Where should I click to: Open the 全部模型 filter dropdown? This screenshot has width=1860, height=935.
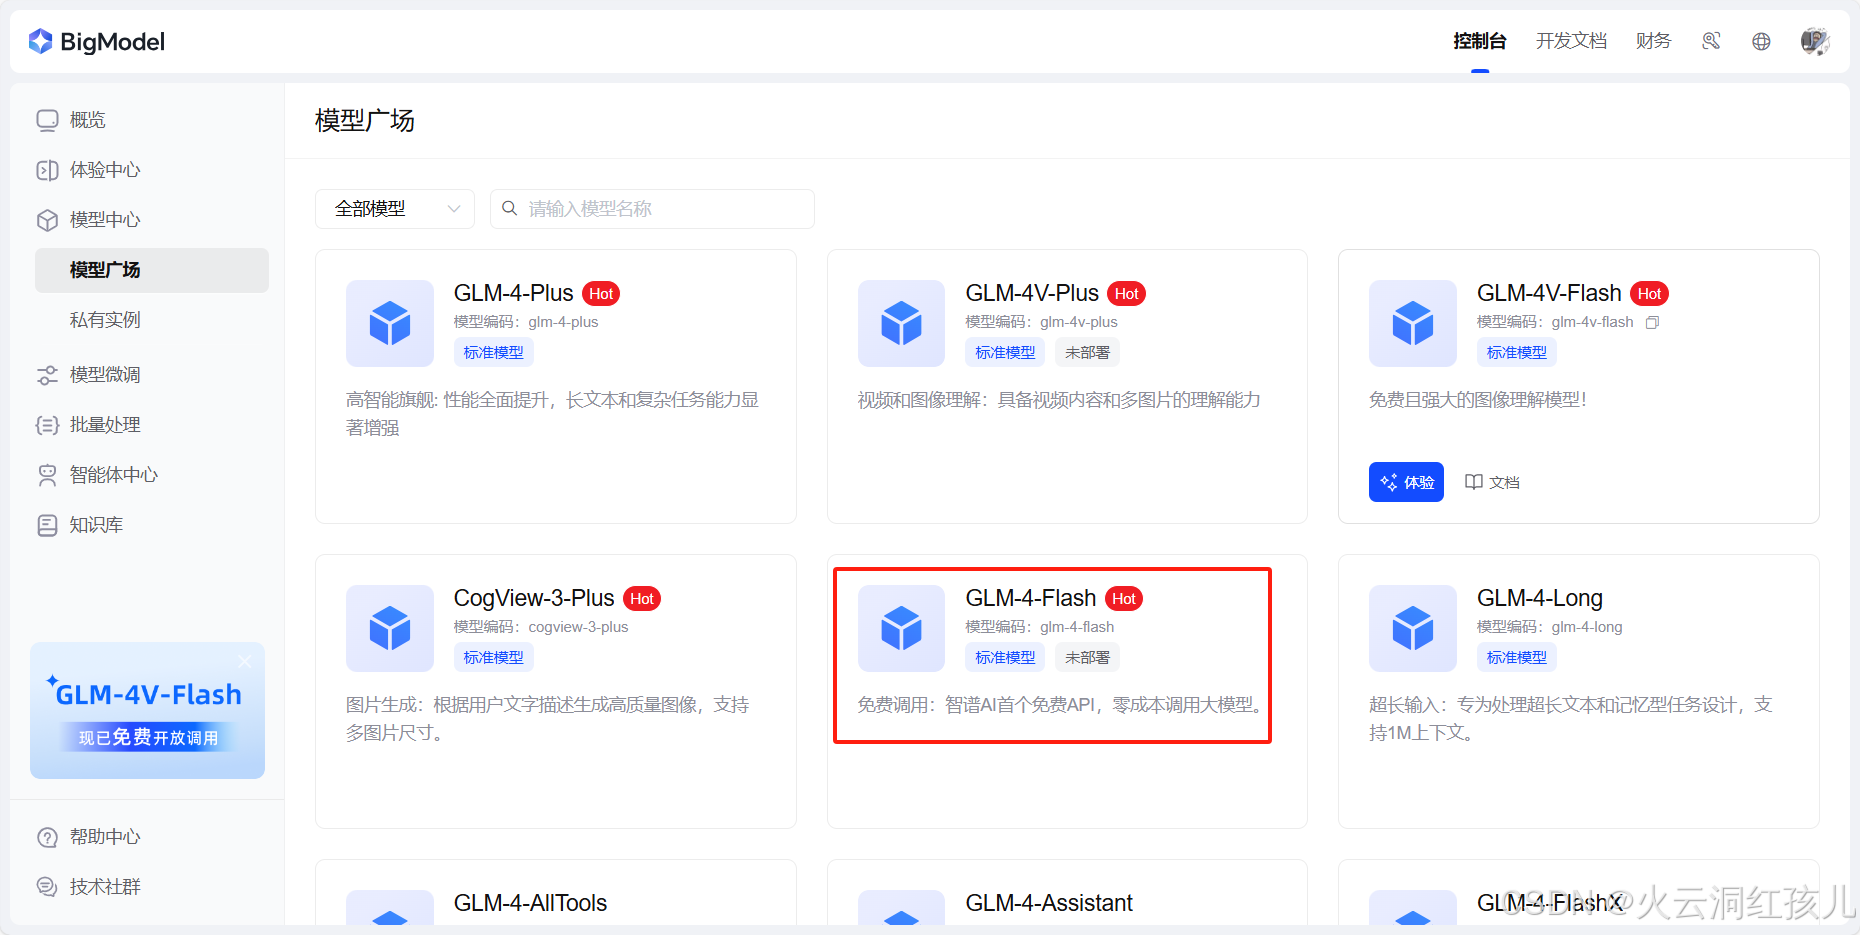[x=395, y=209]
